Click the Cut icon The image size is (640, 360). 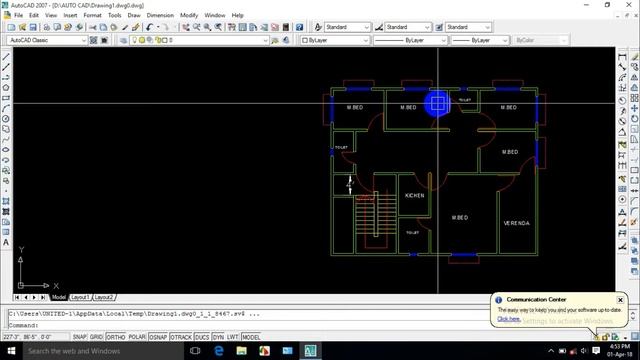[93, 27]
